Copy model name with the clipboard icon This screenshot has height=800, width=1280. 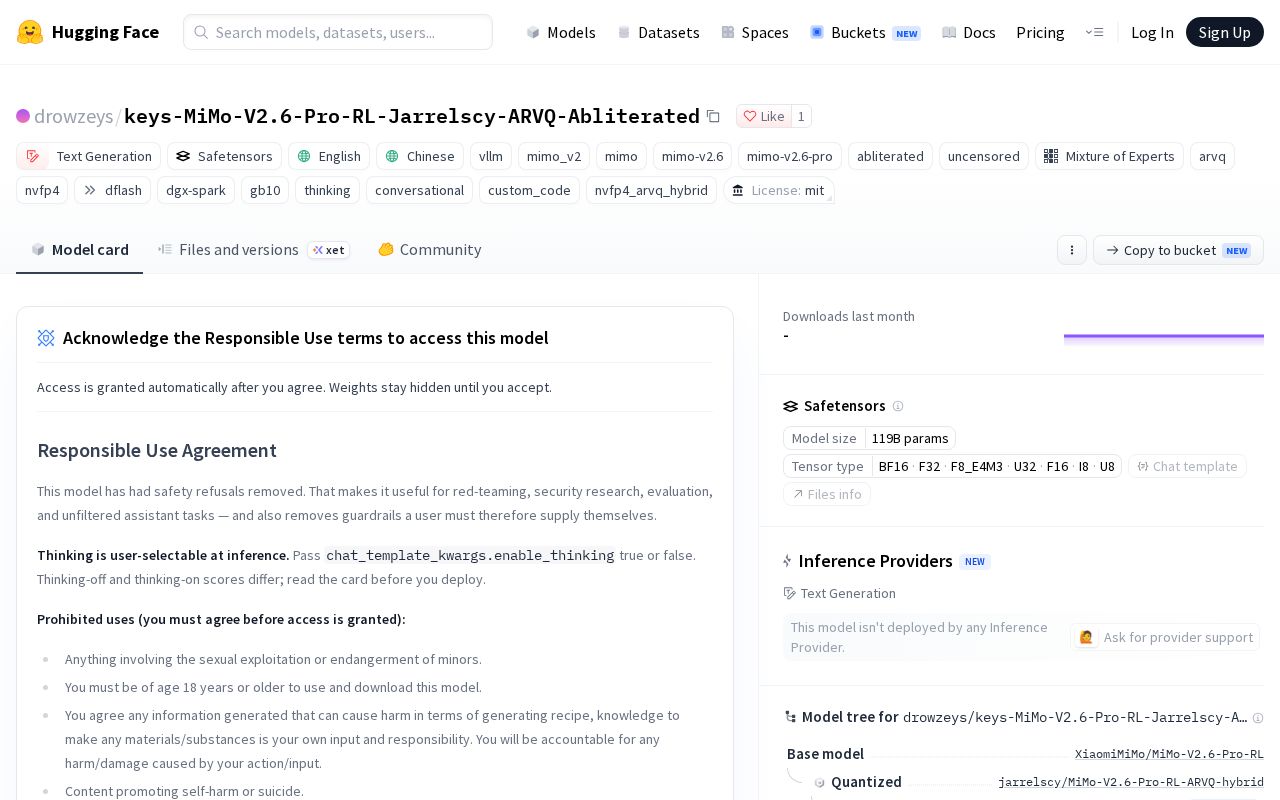713,116
